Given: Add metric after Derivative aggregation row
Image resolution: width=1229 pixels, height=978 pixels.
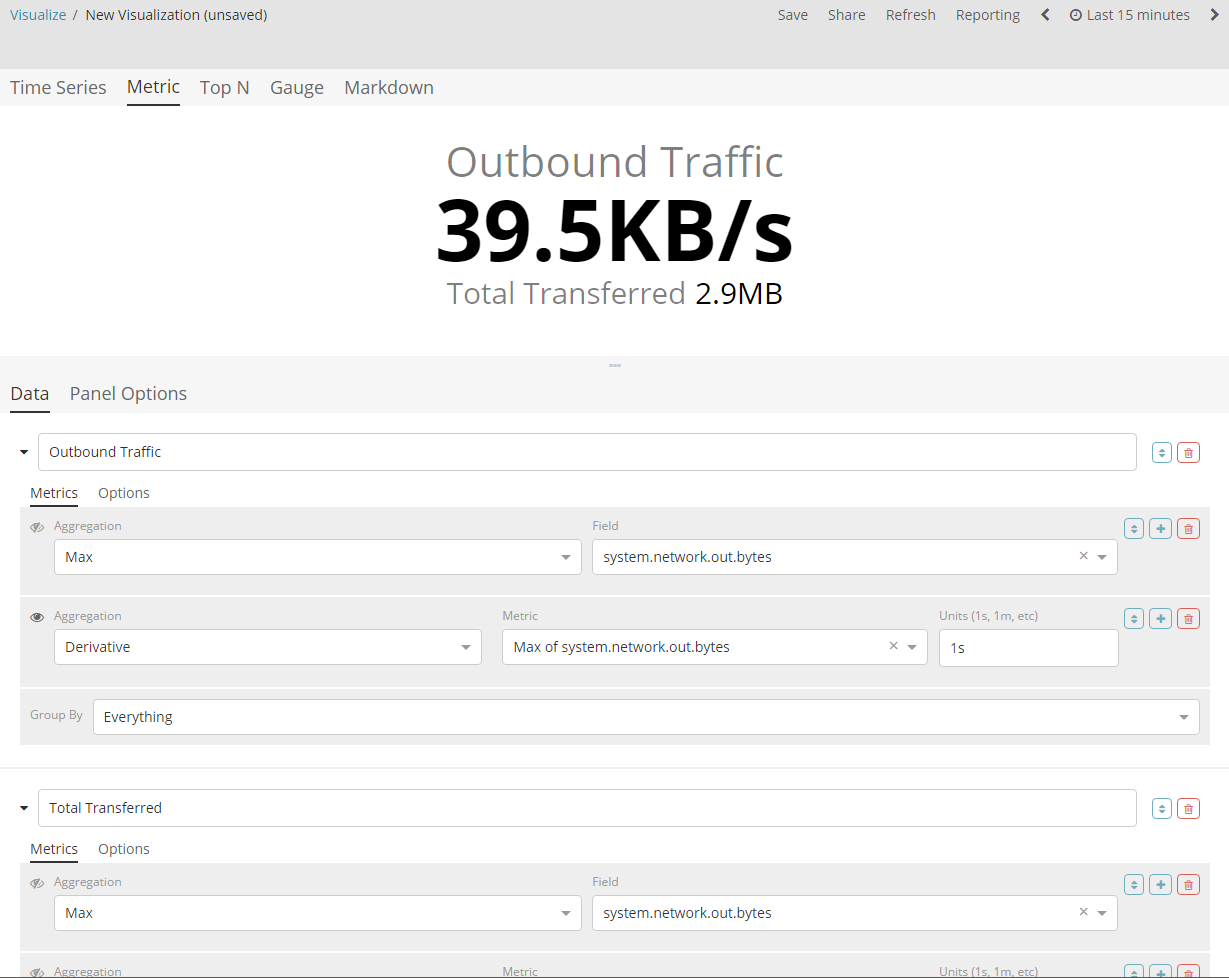Looking at the screenshot, I should [x=1160, y=618].
